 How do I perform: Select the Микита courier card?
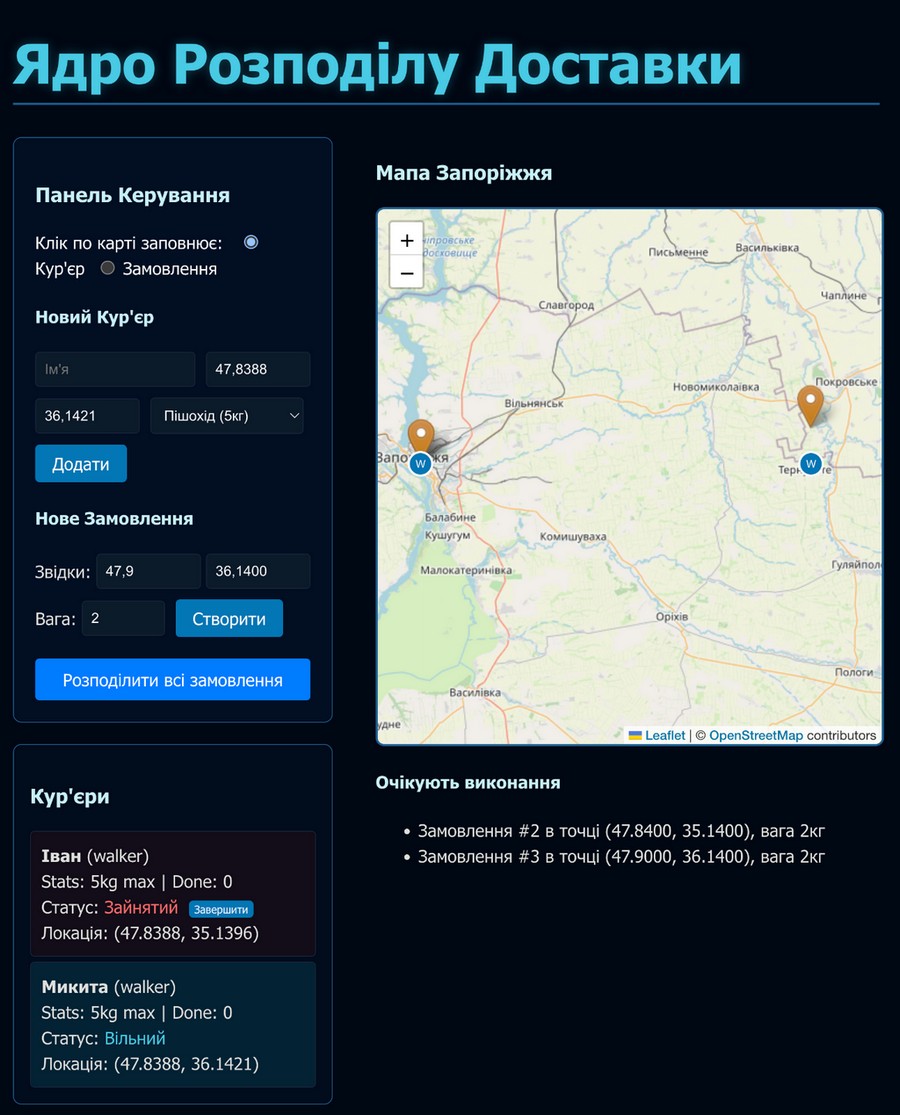[173, 1024]
